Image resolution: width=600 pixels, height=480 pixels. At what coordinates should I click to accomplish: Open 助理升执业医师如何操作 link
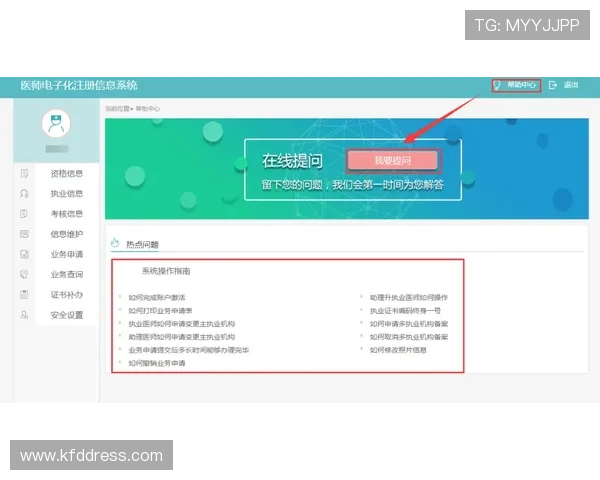click(409, 297)
